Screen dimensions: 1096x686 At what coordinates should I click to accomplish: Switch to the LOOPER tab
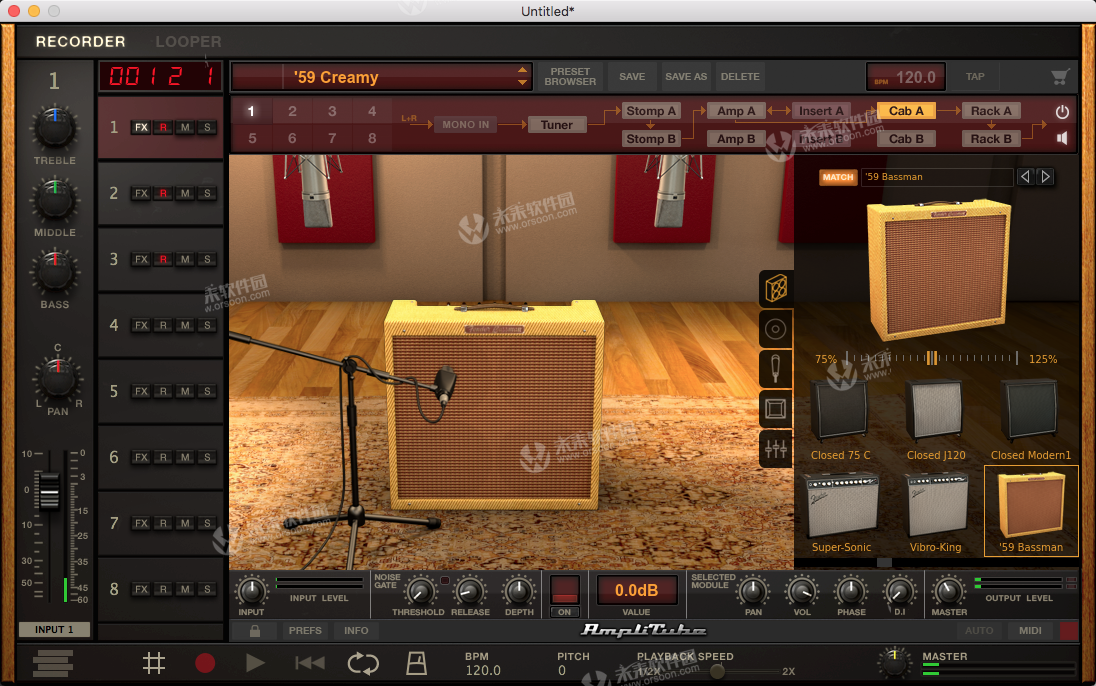[188, 42]
